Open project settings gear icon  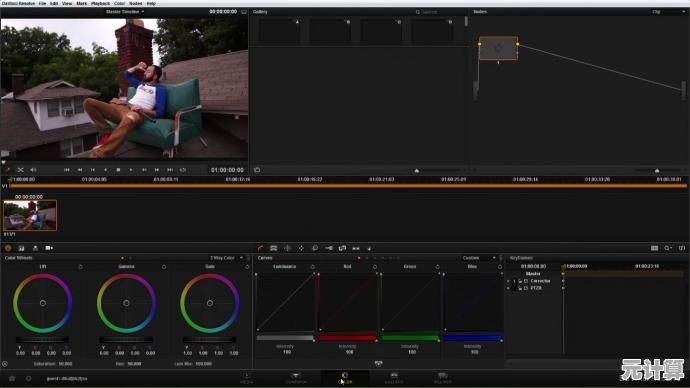point(29,378)
